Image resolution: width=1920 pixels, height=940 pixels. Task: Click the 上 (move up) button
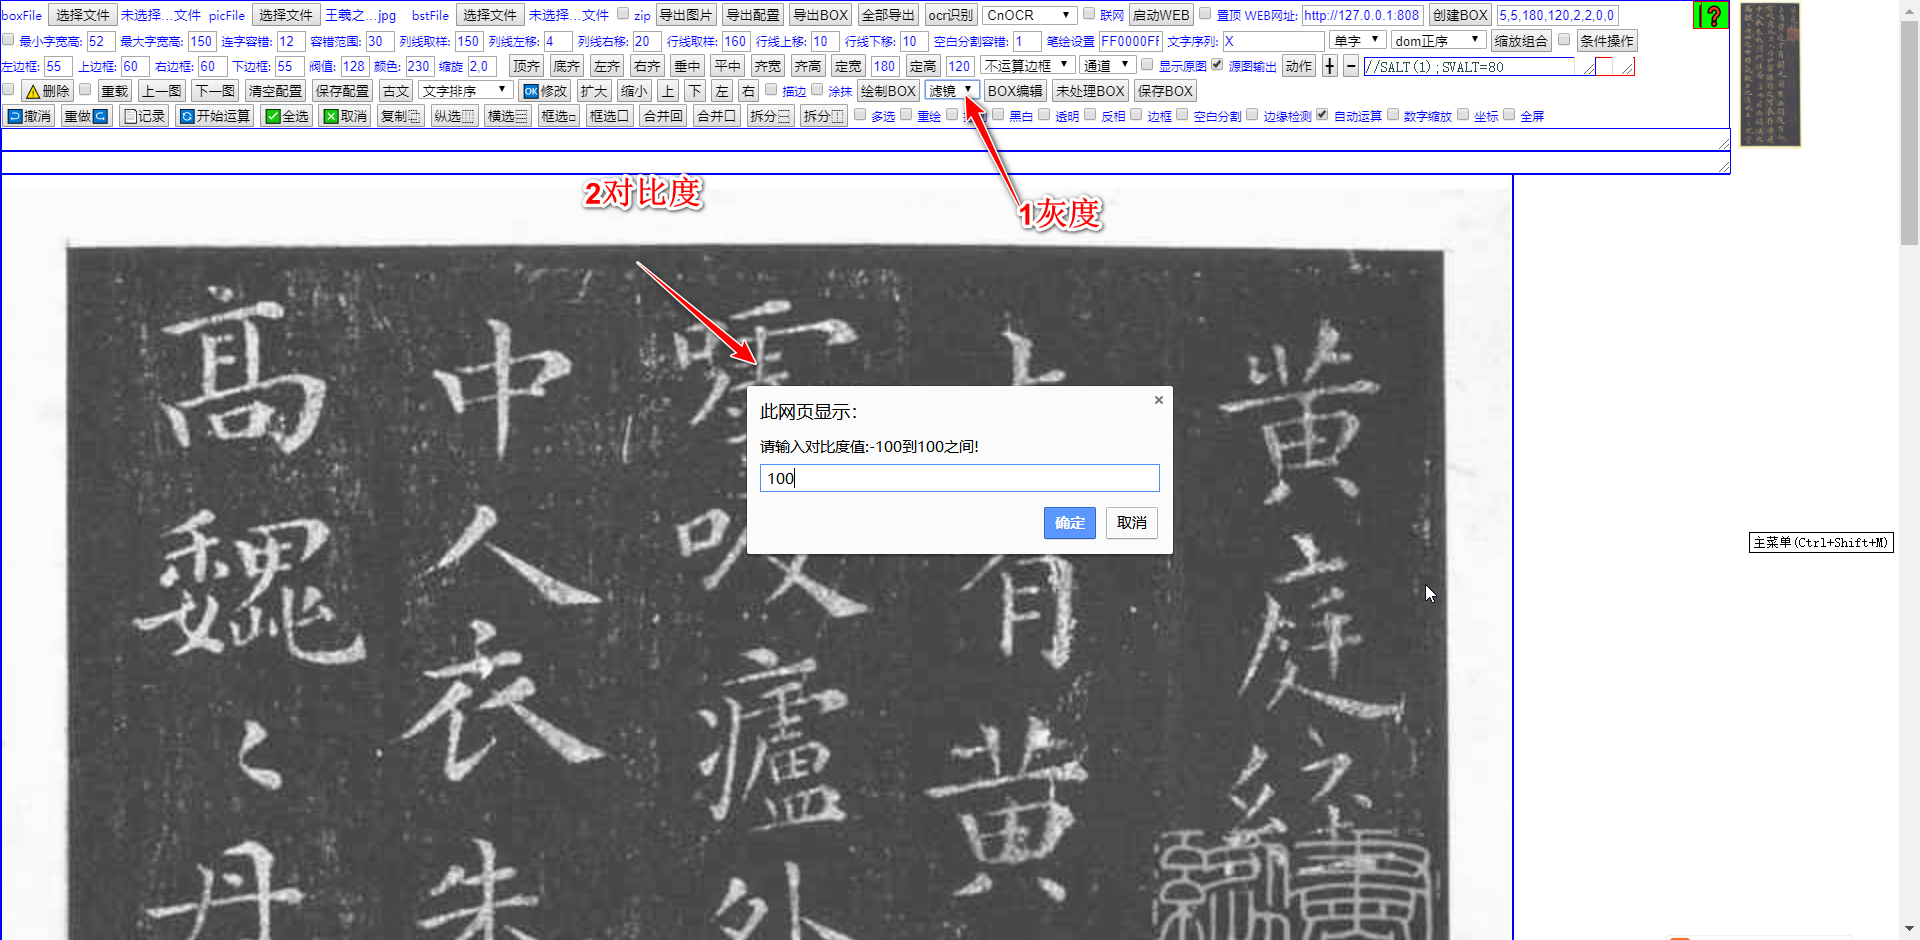[x=668, y=91]
